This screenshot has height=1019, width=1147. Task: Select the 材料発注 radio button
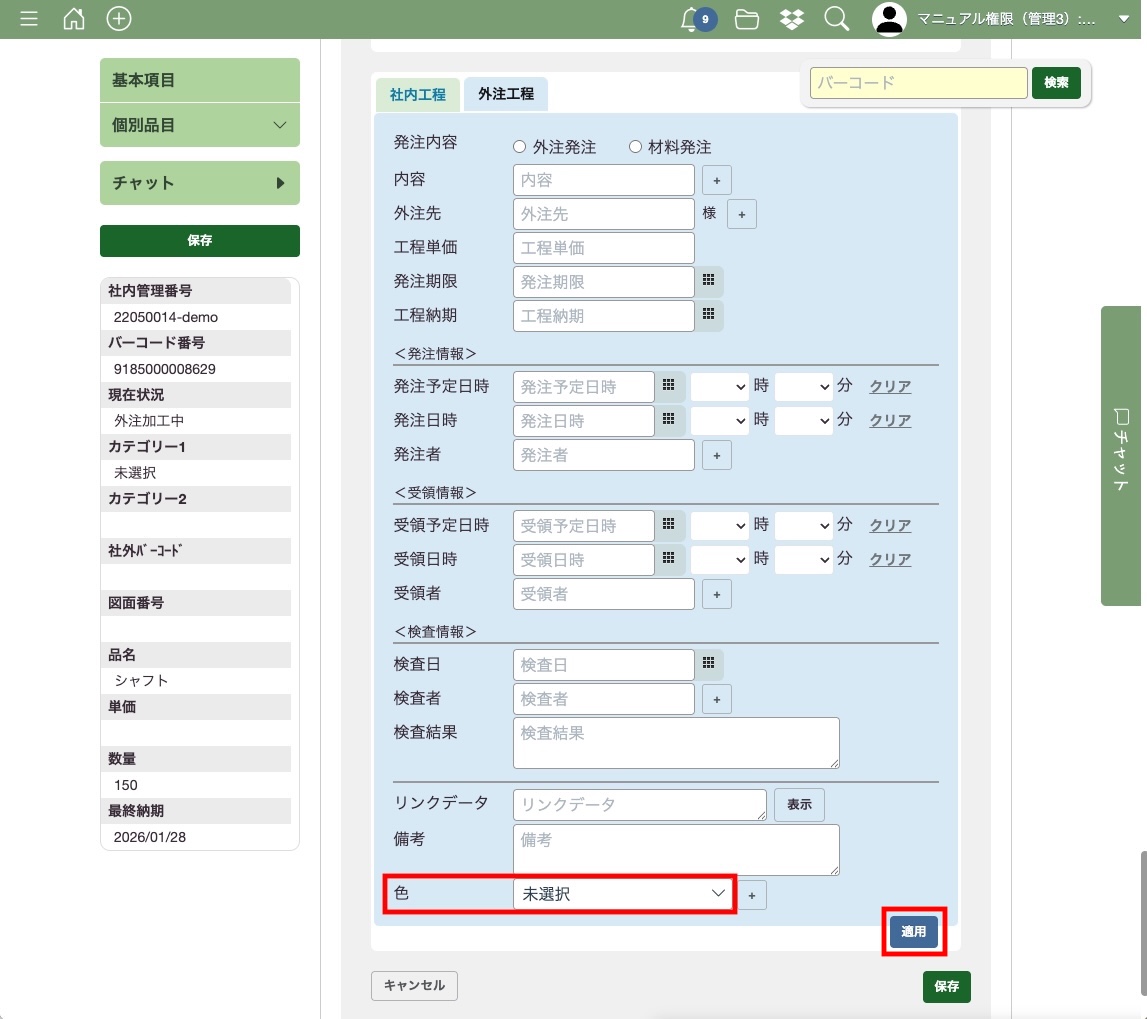(x=635, y=147)
